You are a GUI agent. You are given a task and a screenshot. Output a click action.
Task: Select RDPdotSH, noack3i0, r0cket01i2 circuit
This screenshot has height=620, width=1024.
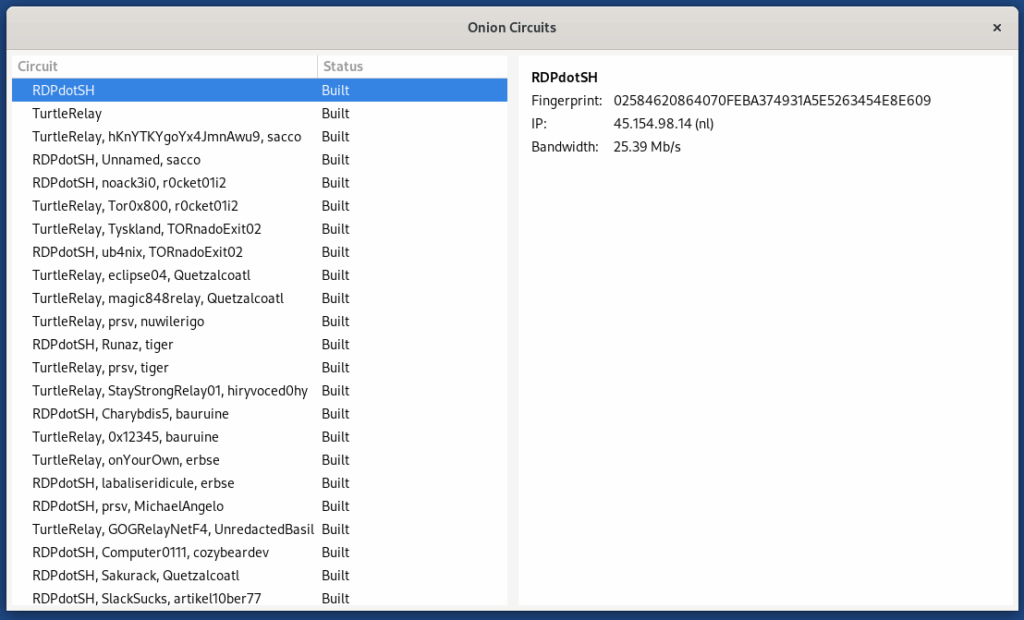pos(129,183)
